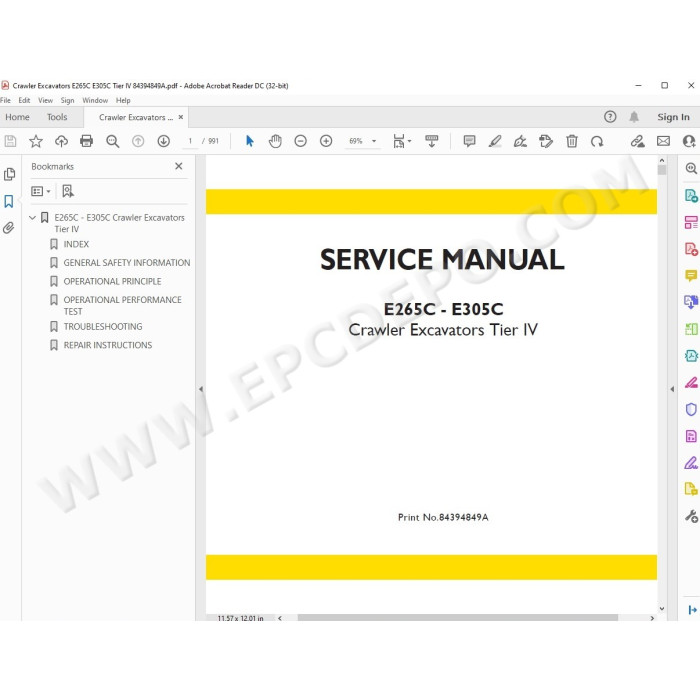Image resolution: width=700 pixels, height=700 pixels.
Task: Open INDEX bookmark
Action: (x=76, y=244)
